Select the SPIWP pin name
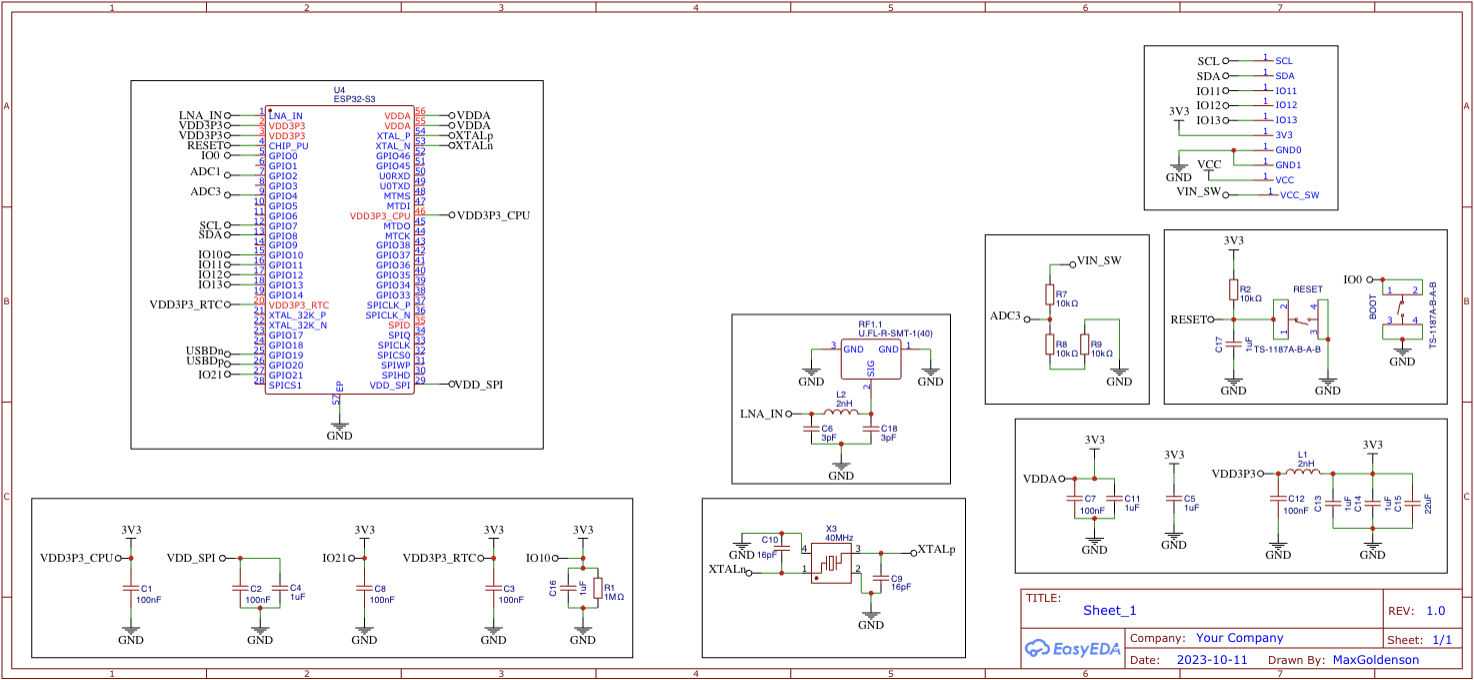1474x680 pixels. click(395, 365)
